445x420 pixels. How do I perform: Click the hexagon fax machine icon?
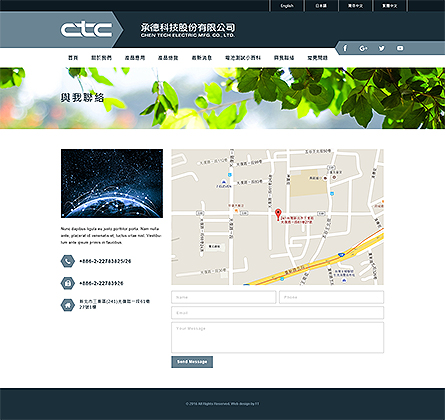coord(68,283)
